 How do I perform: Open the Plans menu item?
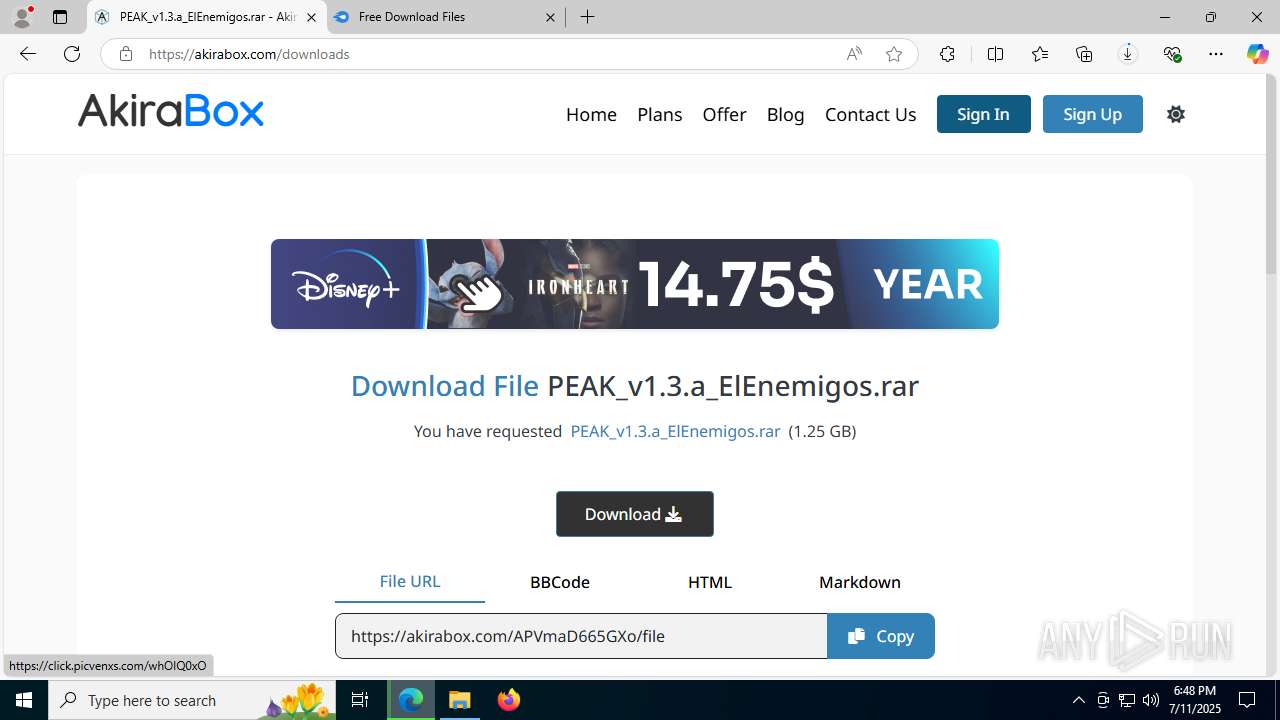(659, 114)
